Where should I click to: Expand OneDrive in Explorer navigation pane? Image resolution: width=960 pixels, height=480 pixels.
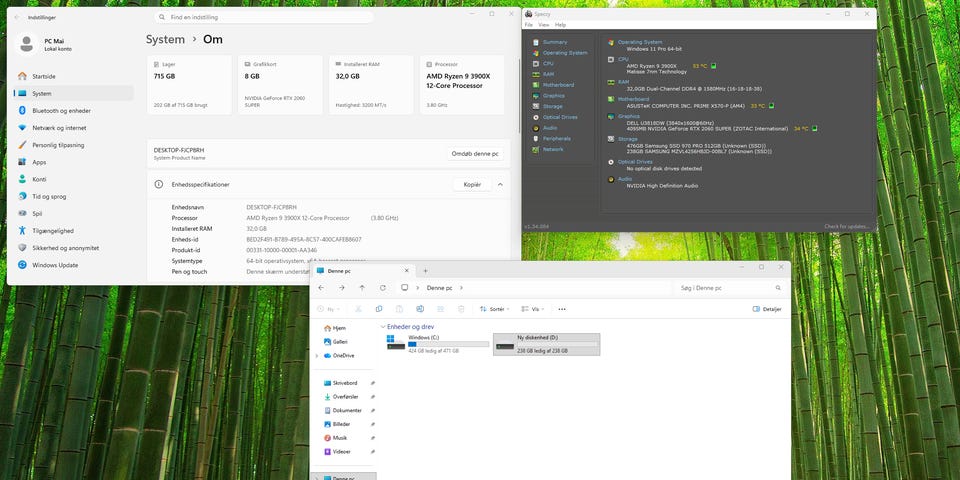[317, 356]
